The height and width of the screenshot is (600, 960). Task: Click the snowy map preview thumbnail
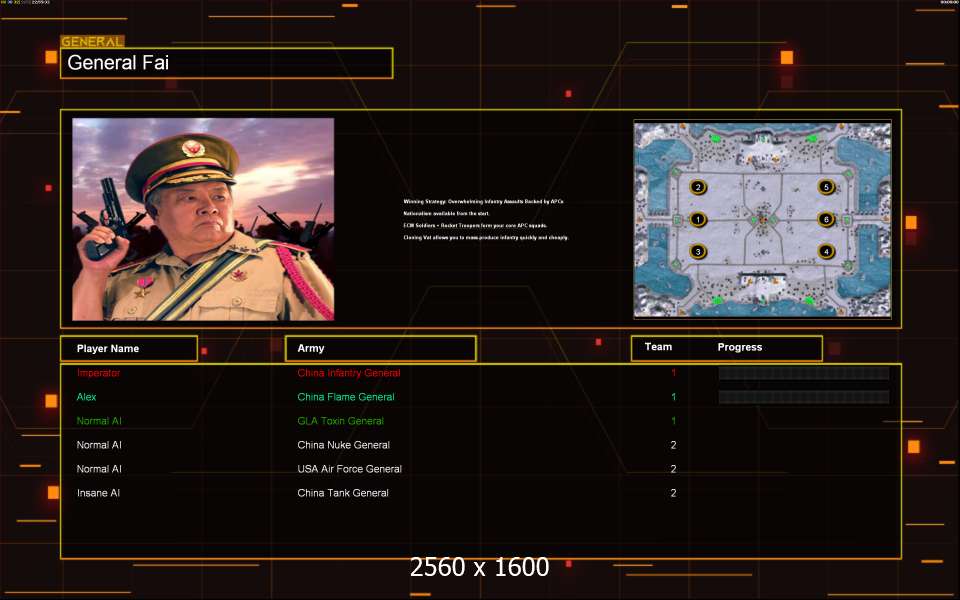coord(762,219)
